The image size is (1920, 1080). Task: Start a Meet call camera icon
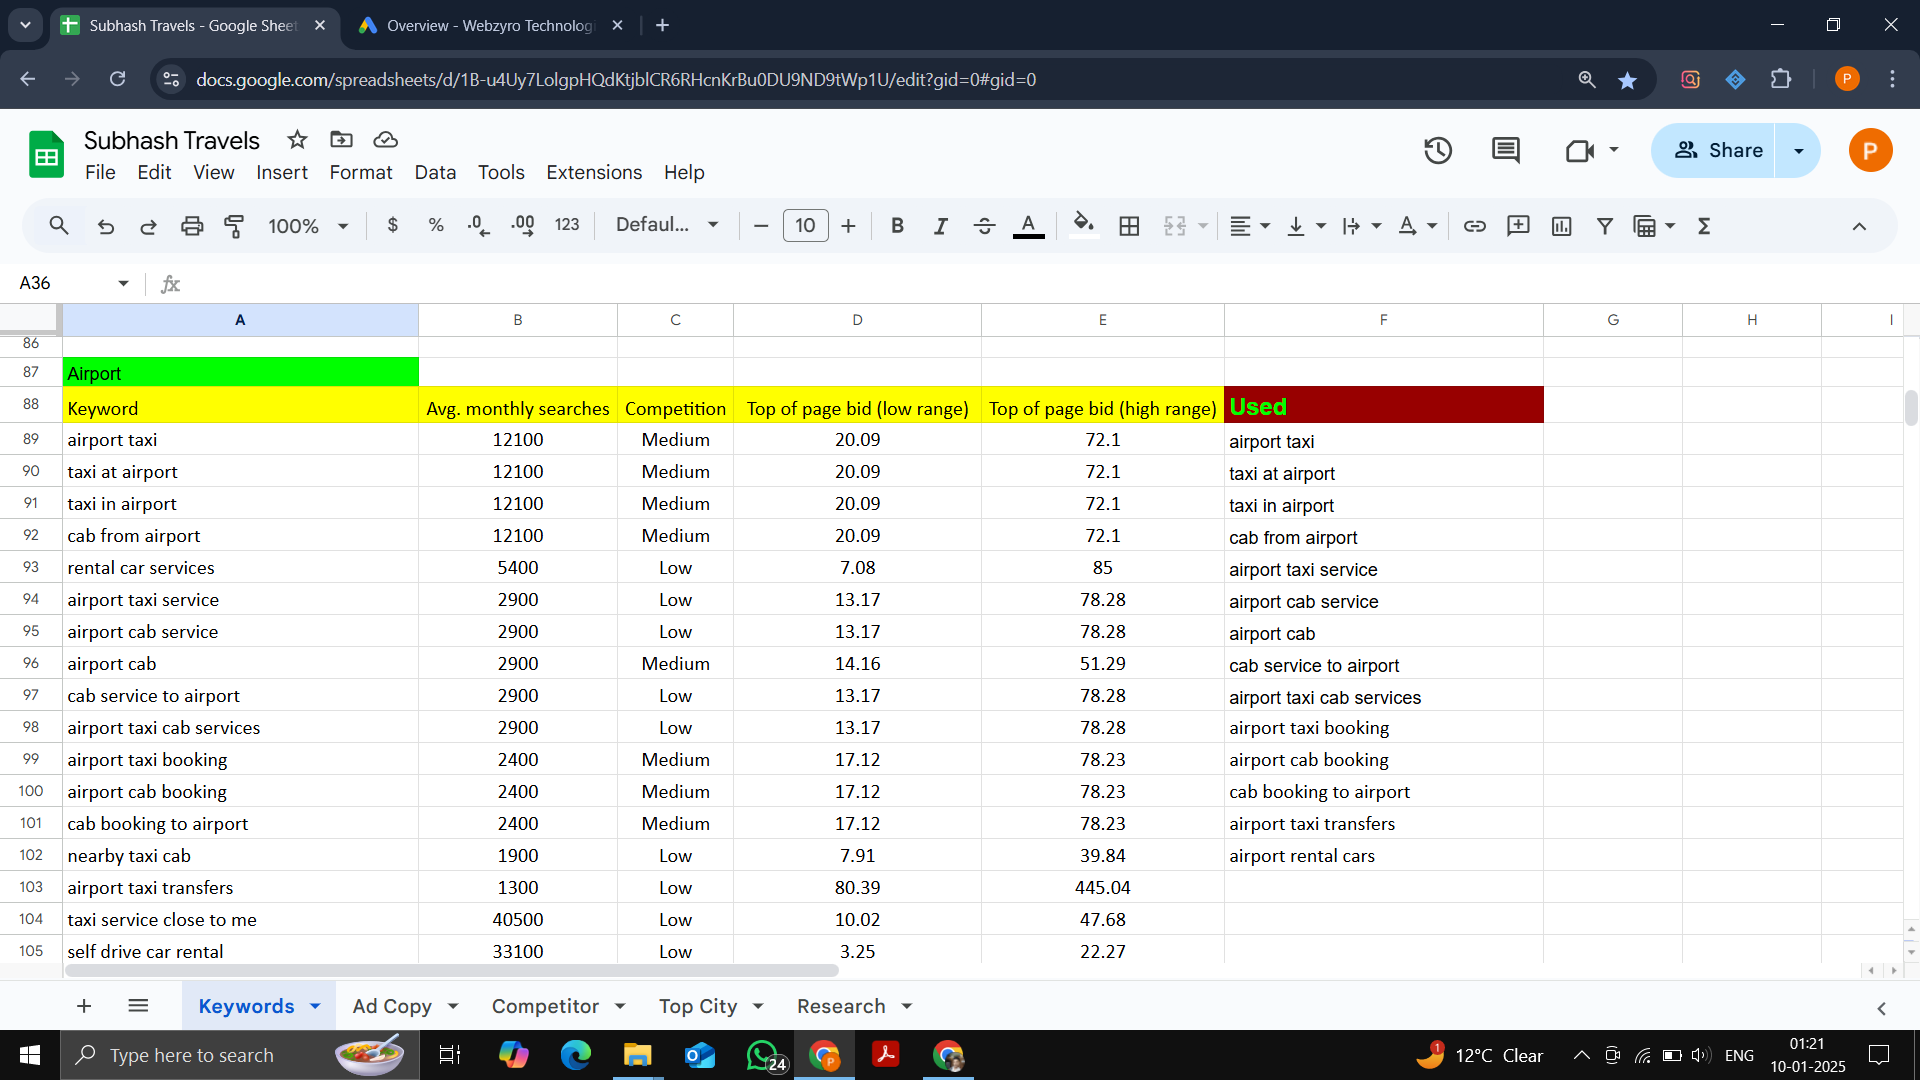(x=1580, y=151)
